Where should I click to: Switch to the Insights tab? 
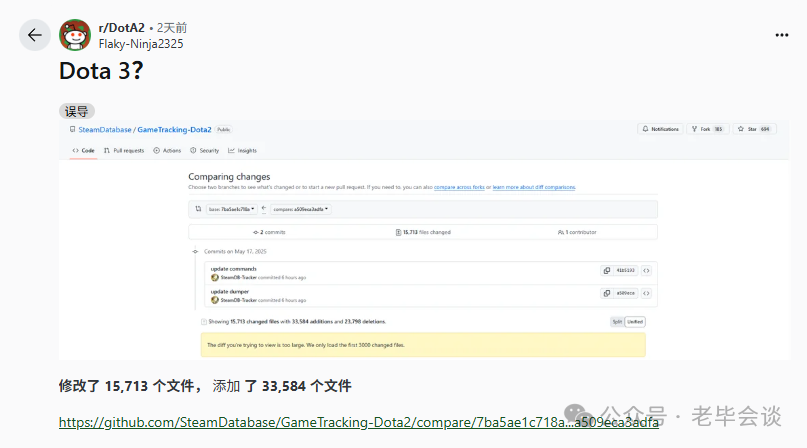tap(242, 150)
